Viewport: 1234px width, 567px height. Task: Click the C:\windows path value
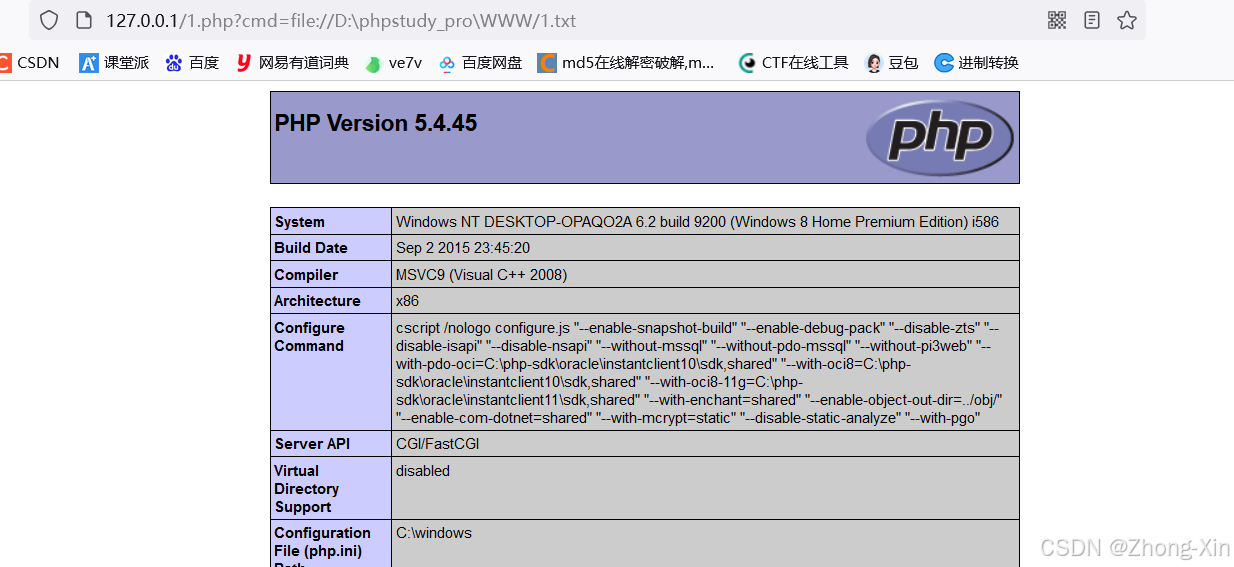tap(434, 533)
